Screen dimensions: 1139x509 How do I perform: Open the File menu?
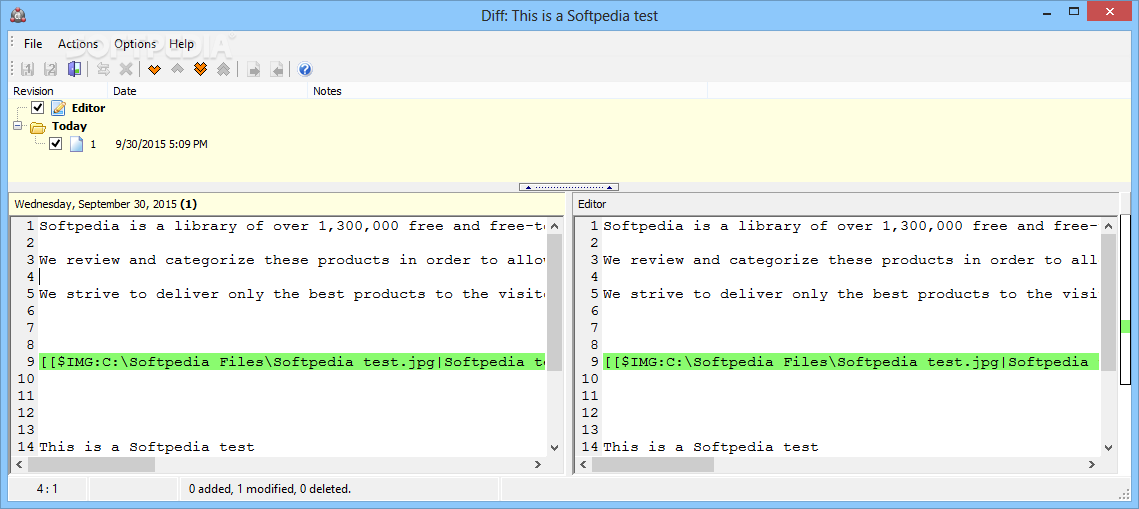click(x=33, y=44)
